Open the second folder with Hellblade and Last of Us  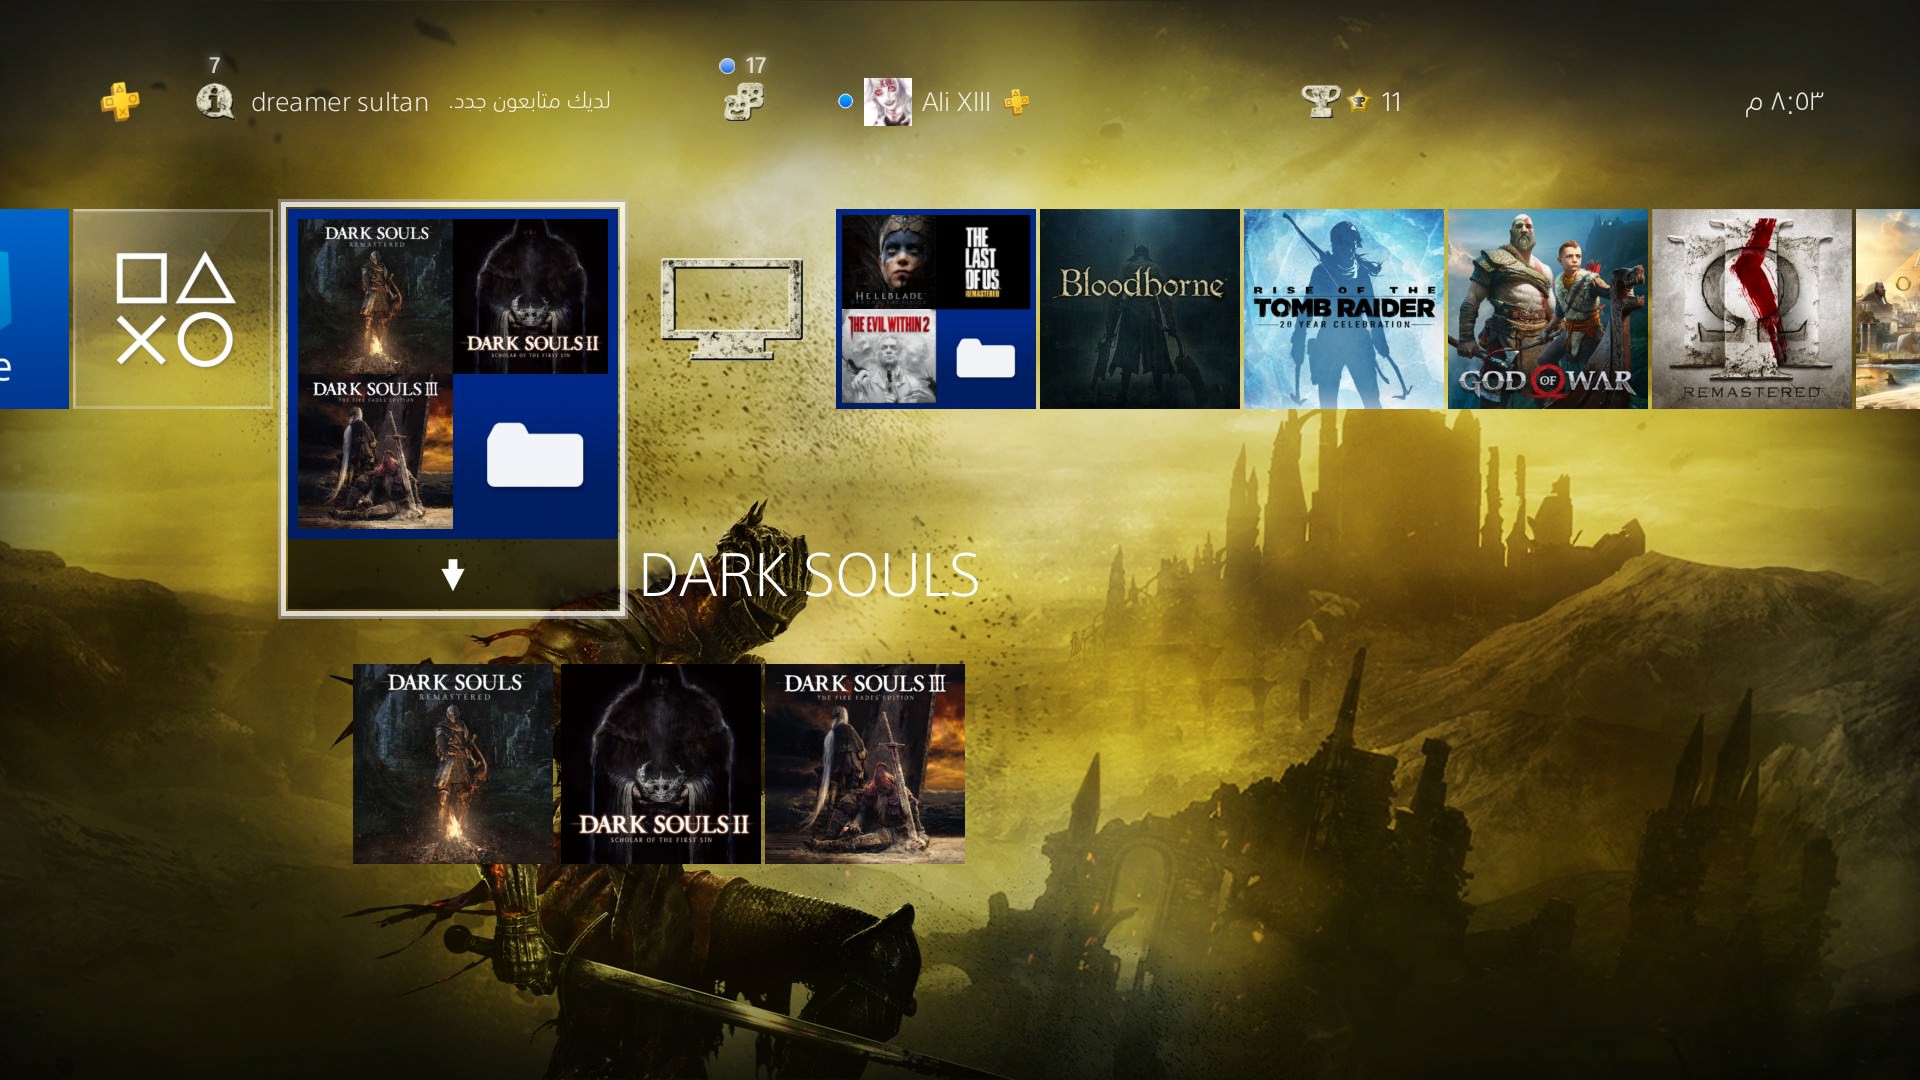[x=936, y=308]
